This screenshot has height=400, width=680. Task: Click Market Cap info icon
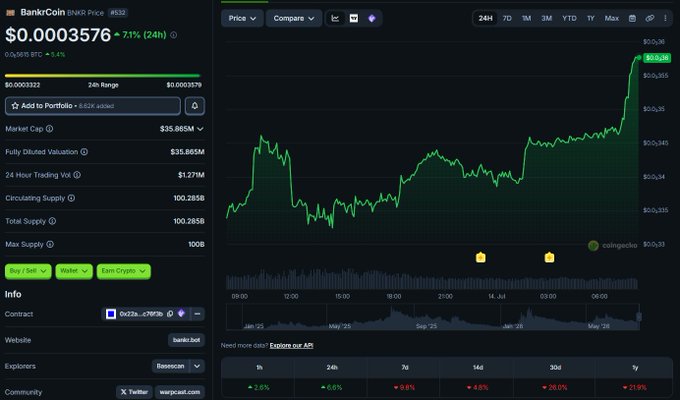pos(49,129)
